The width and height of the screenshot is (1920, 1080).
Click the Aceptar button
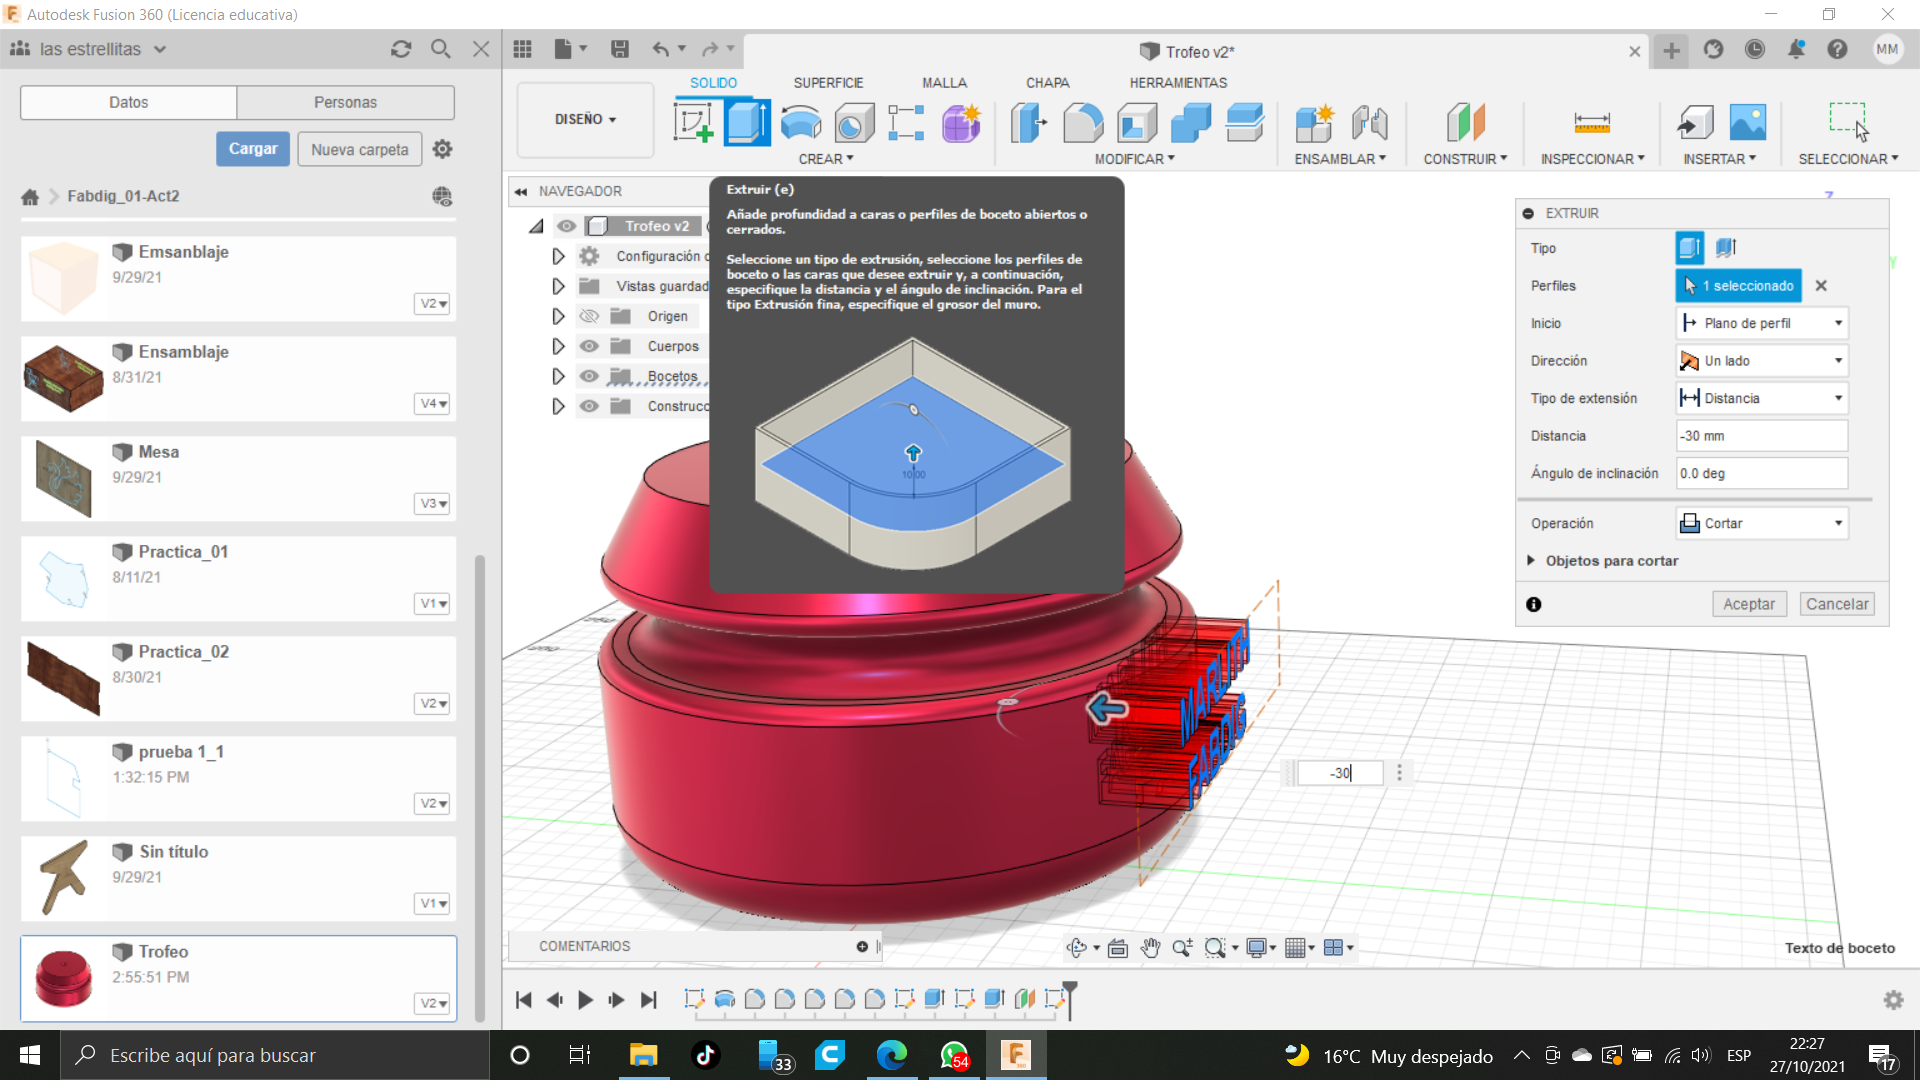pos(1748,604)
